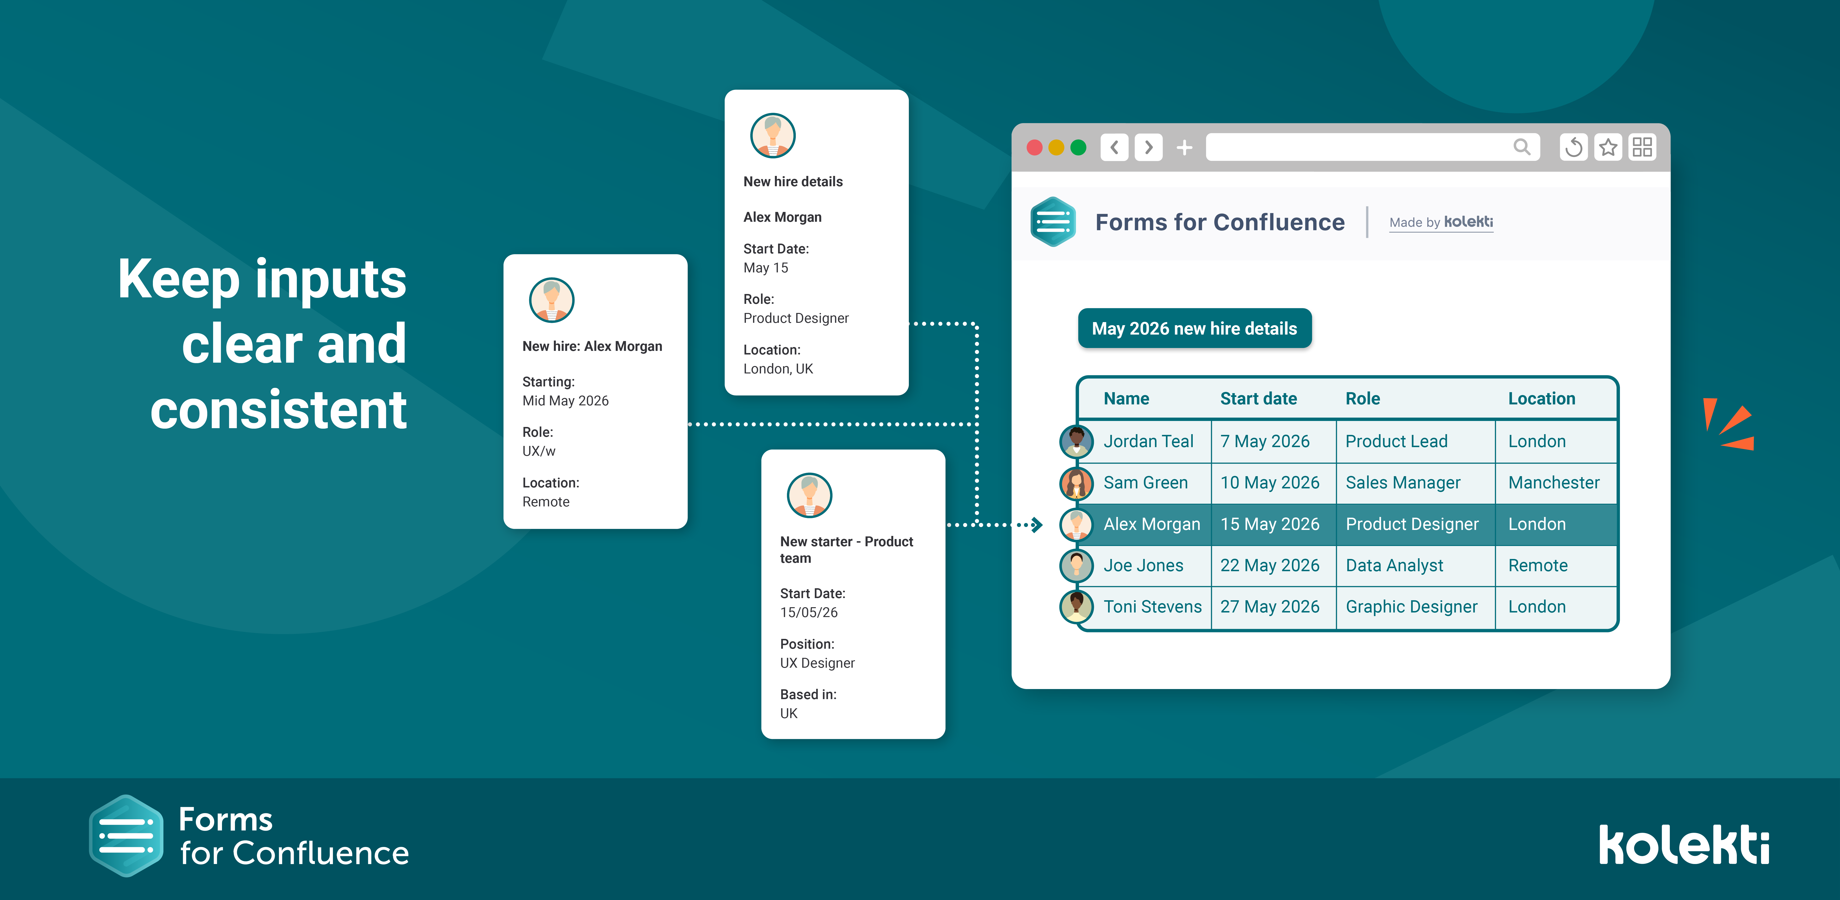The image size is (1840, 900).
Task: Click the New starter - Product team title
Action: (846, 549)
